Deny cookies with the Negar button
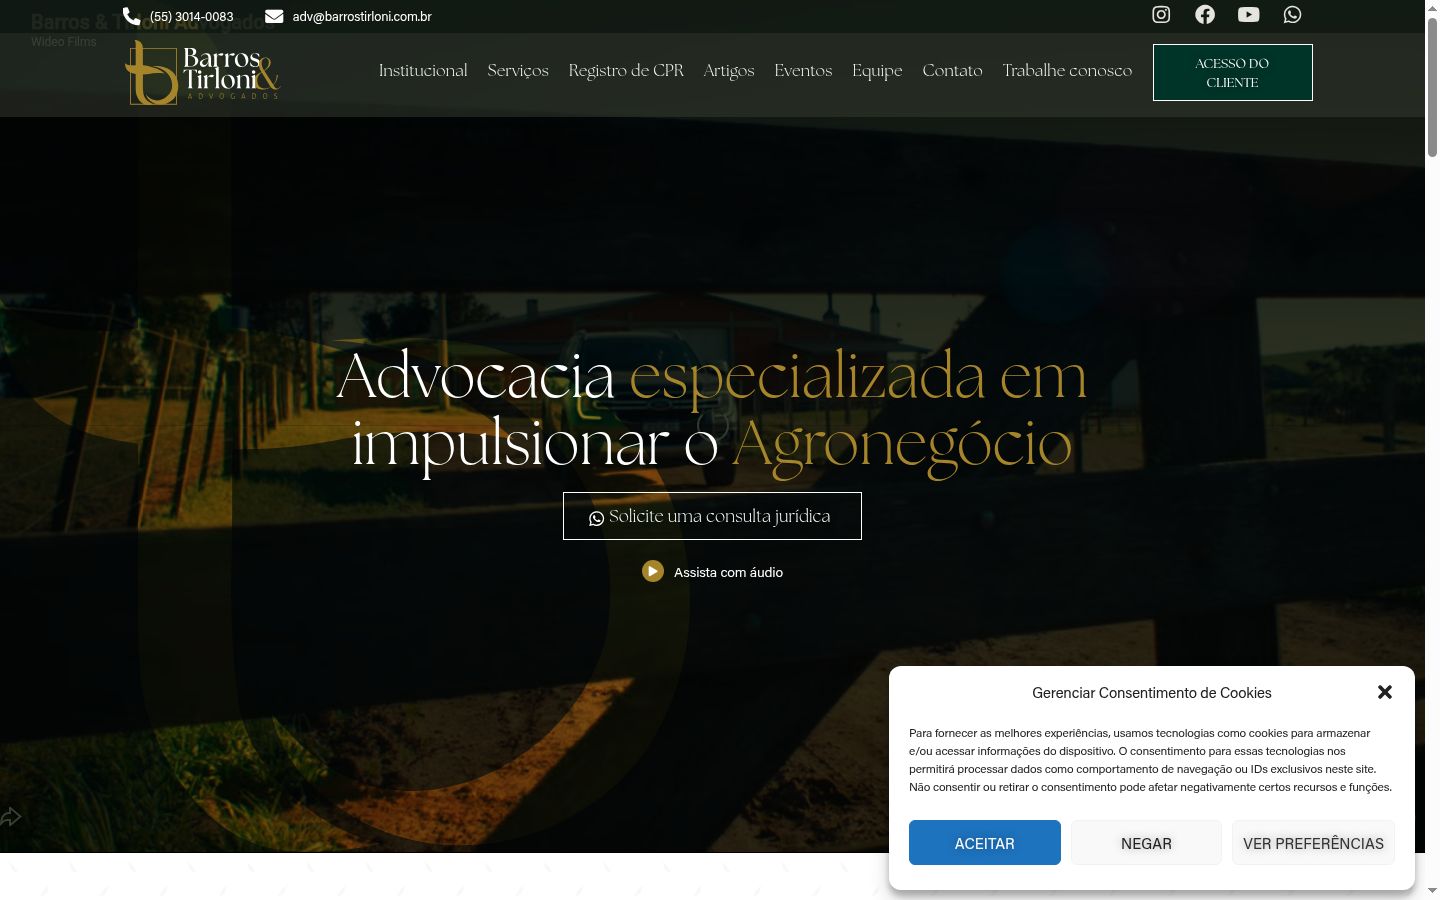1440x900 pixels. [x=1146, y=843]
